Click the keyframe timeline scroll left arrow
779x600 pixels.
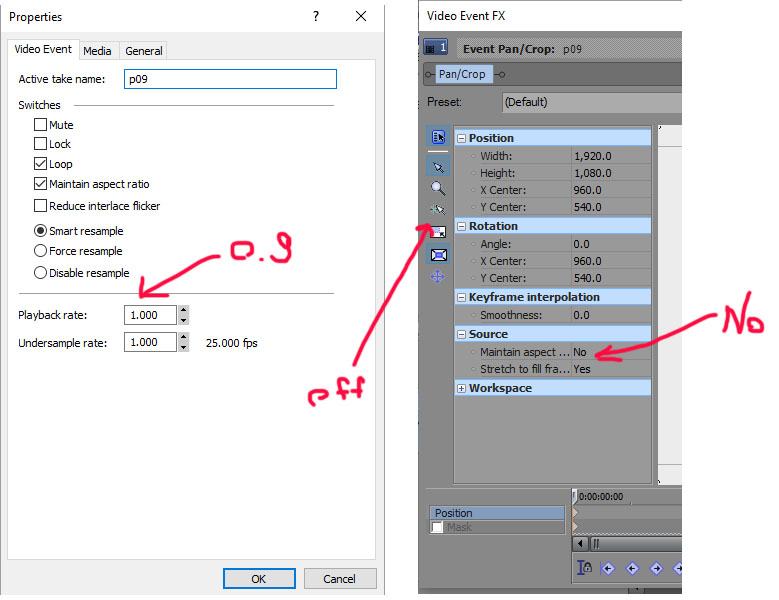coord(580,543)
